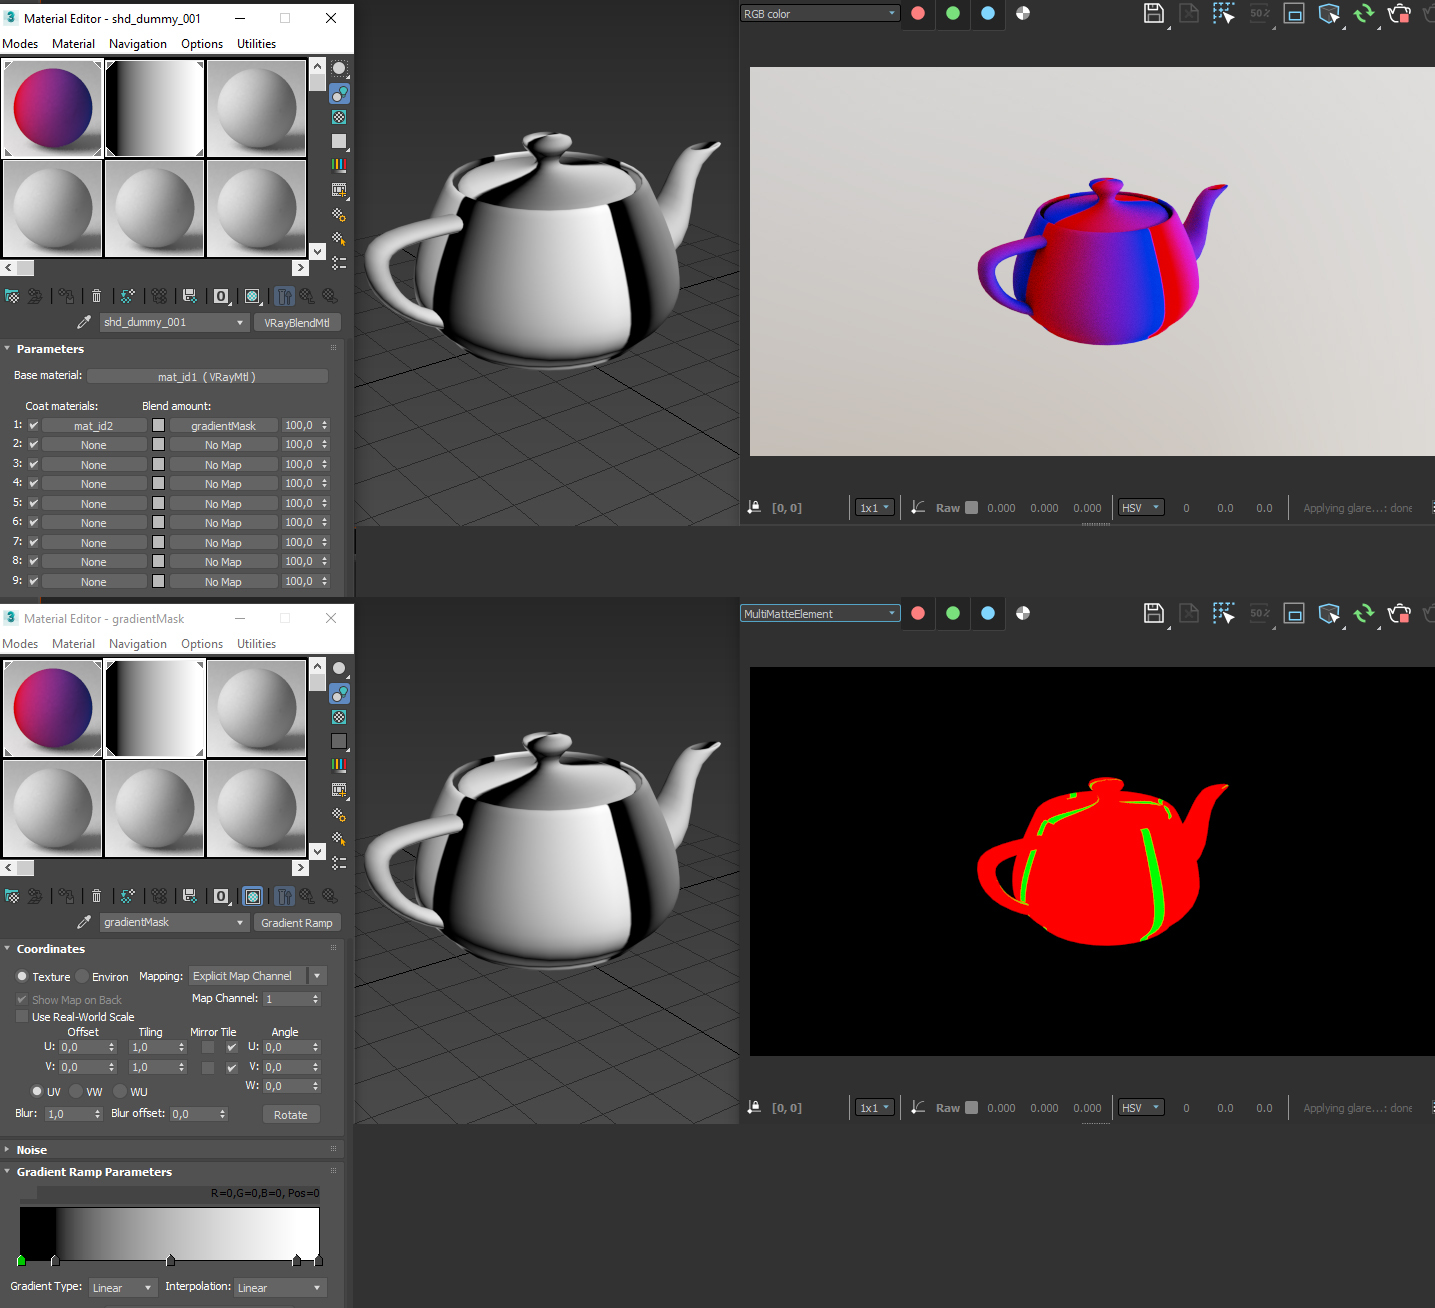Screen dimensions: 1435x1308
Task: Click Assign Material to Selection in shd_dummy_001 editor
Action: coord(66,296)
